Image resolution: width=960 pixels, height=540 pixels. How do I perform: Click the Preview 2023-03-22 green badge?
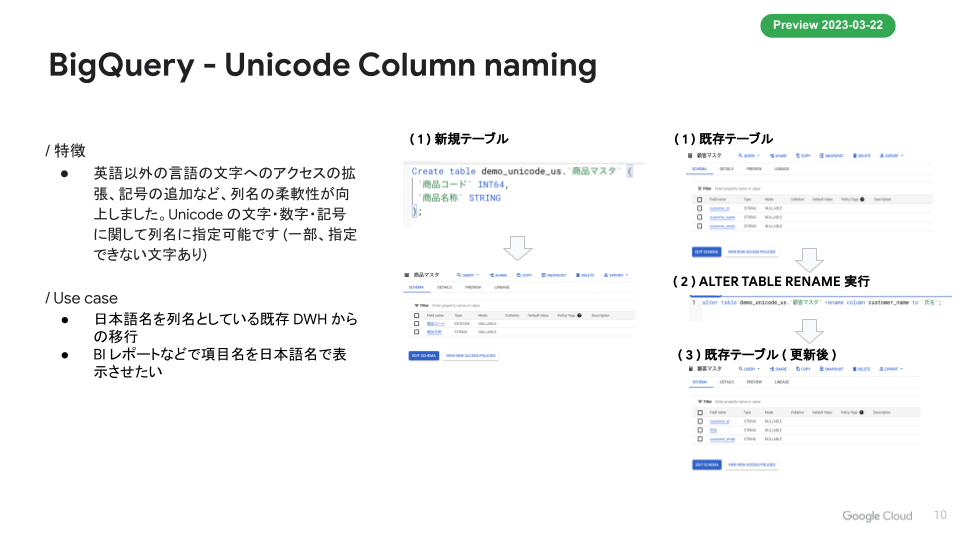click(x=828, y=26)
